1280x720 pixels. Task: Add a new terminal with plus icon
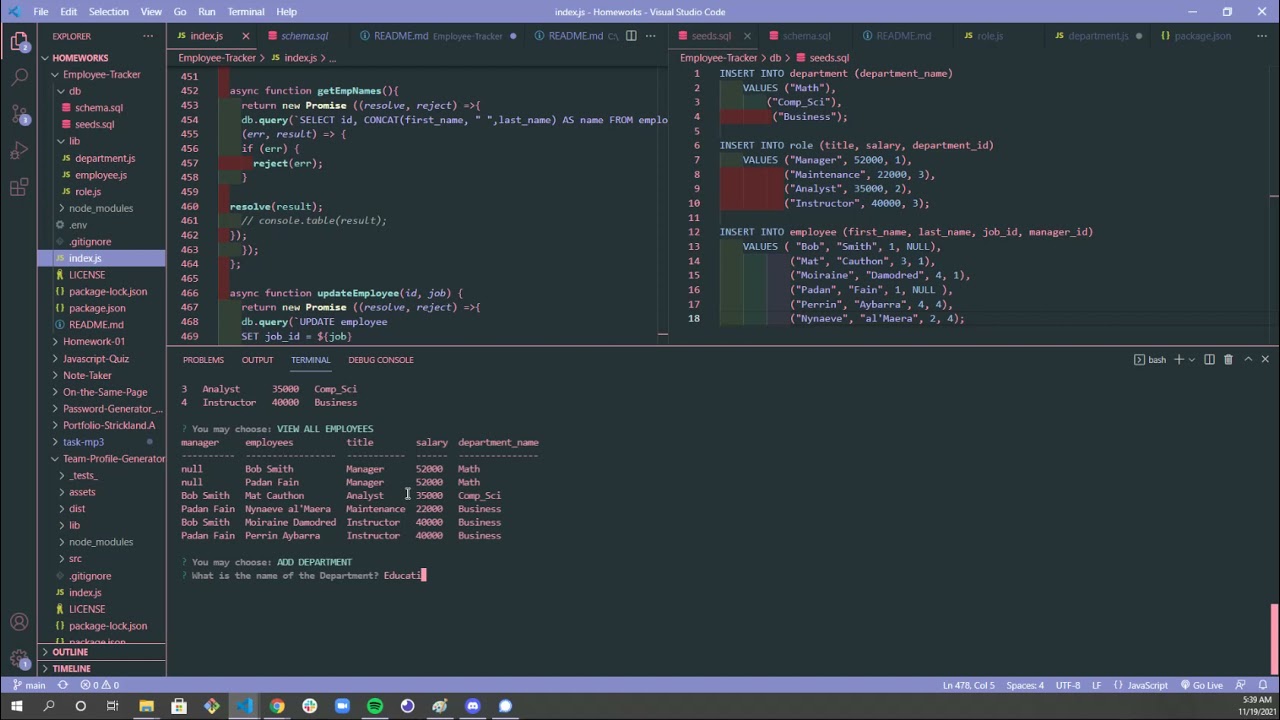click(x=1179, y=360)
